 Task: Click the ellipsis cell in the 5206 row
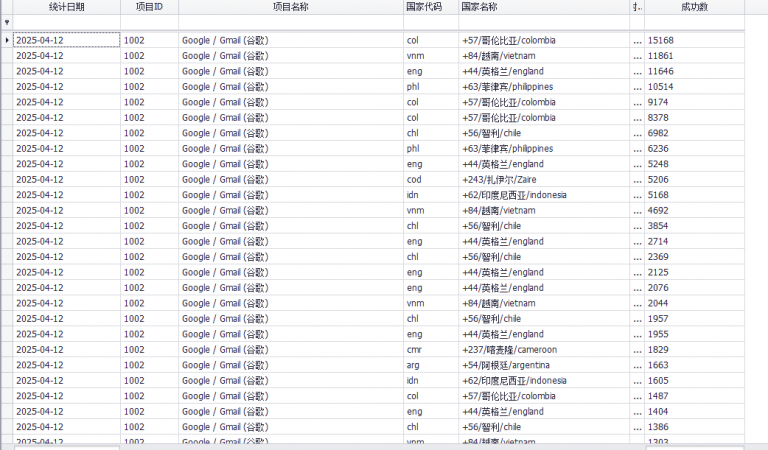(x=637, y=179)
